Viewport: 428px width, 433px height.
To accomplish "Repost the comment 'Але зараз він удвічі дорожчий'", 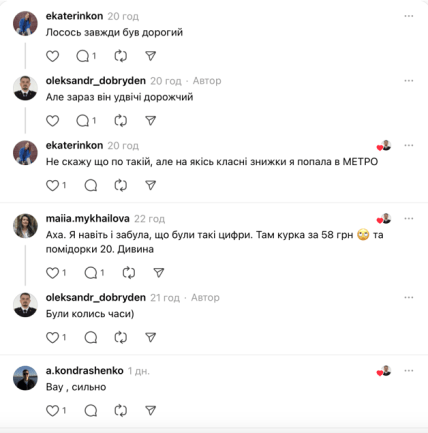I will click(120, 121).
